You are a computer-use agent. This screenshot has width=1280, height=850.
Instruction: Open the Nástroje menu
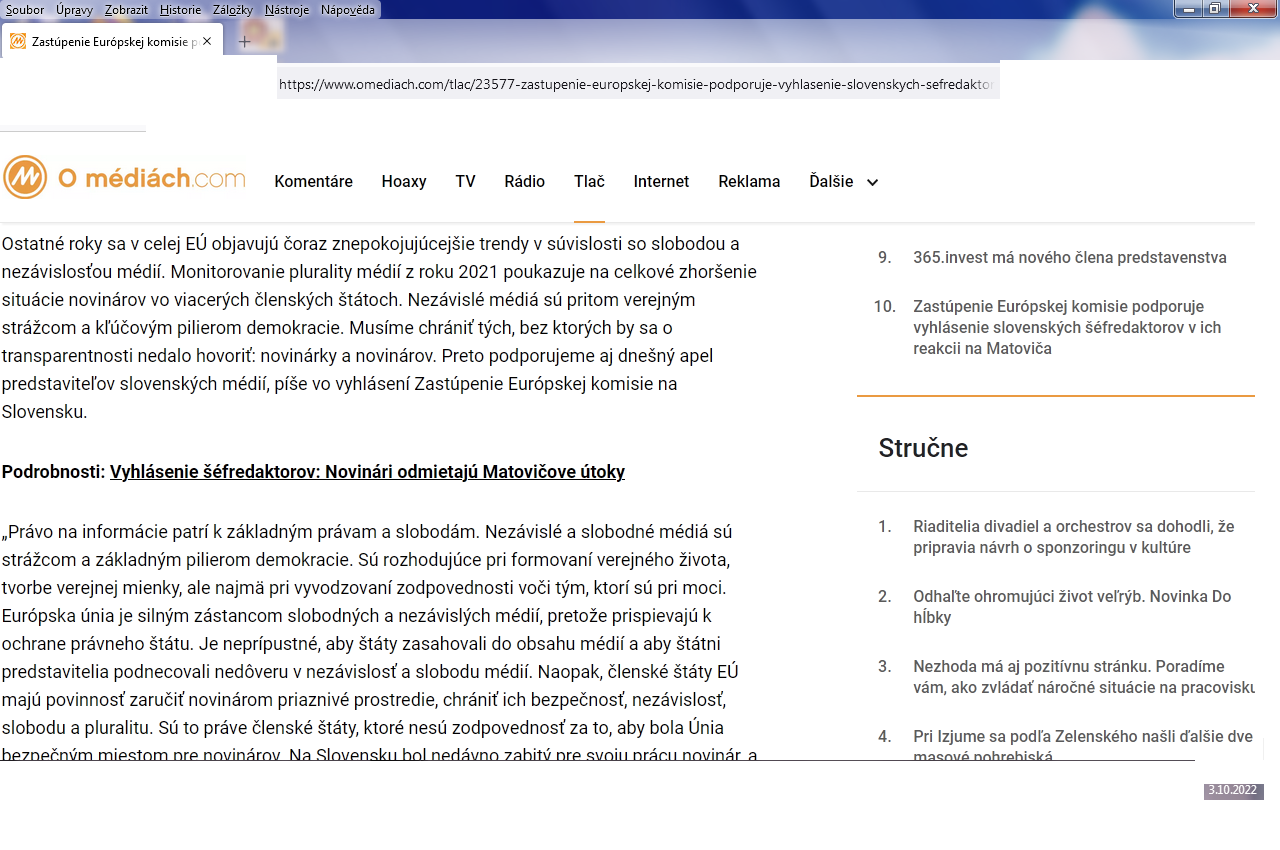[x=287, y=10]
